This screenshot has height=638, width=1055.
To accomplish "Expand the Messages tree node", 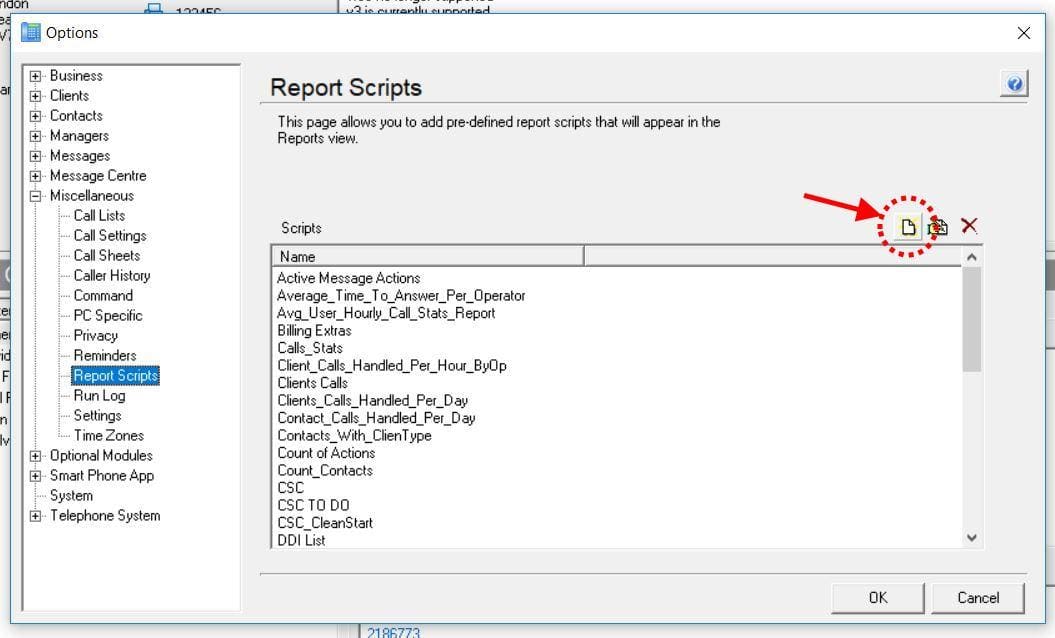I will [x=36, y=156].
